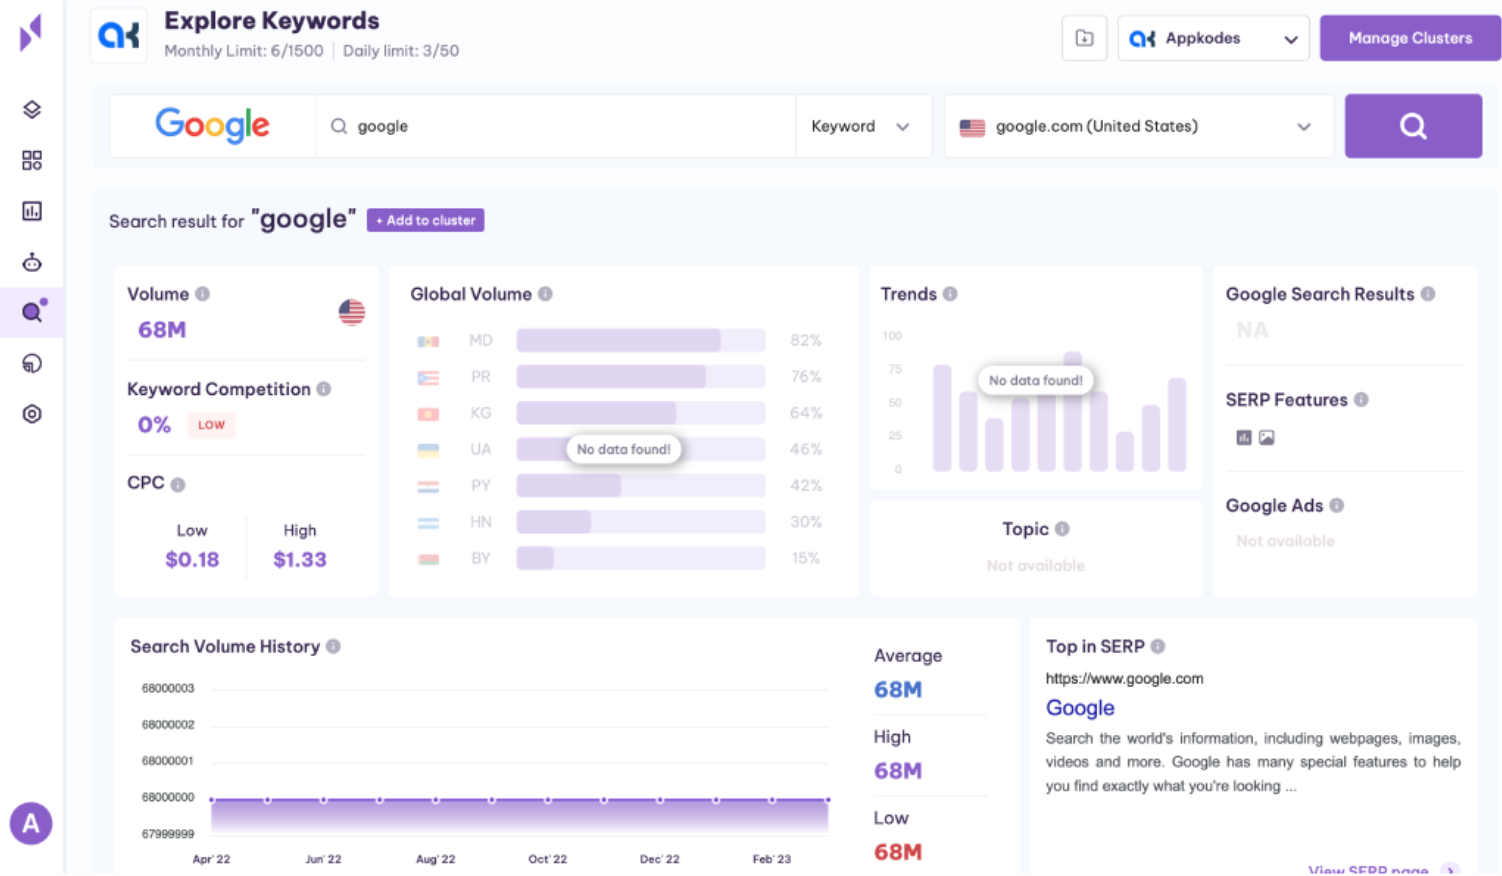Click the purple app logo in sidebar

[x=31, y=33]
